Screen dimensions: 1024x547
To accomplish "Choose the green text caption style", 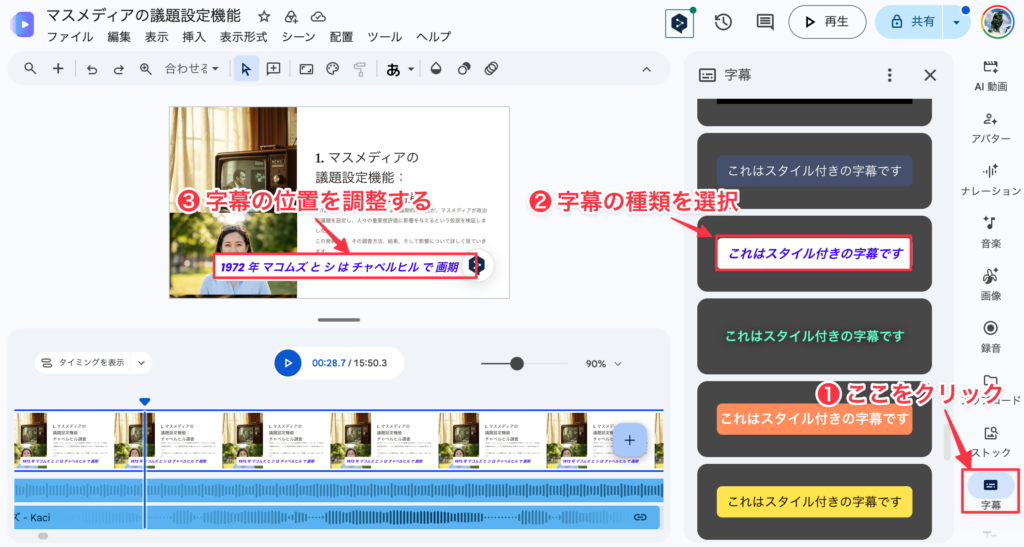I will pos(814,336).
